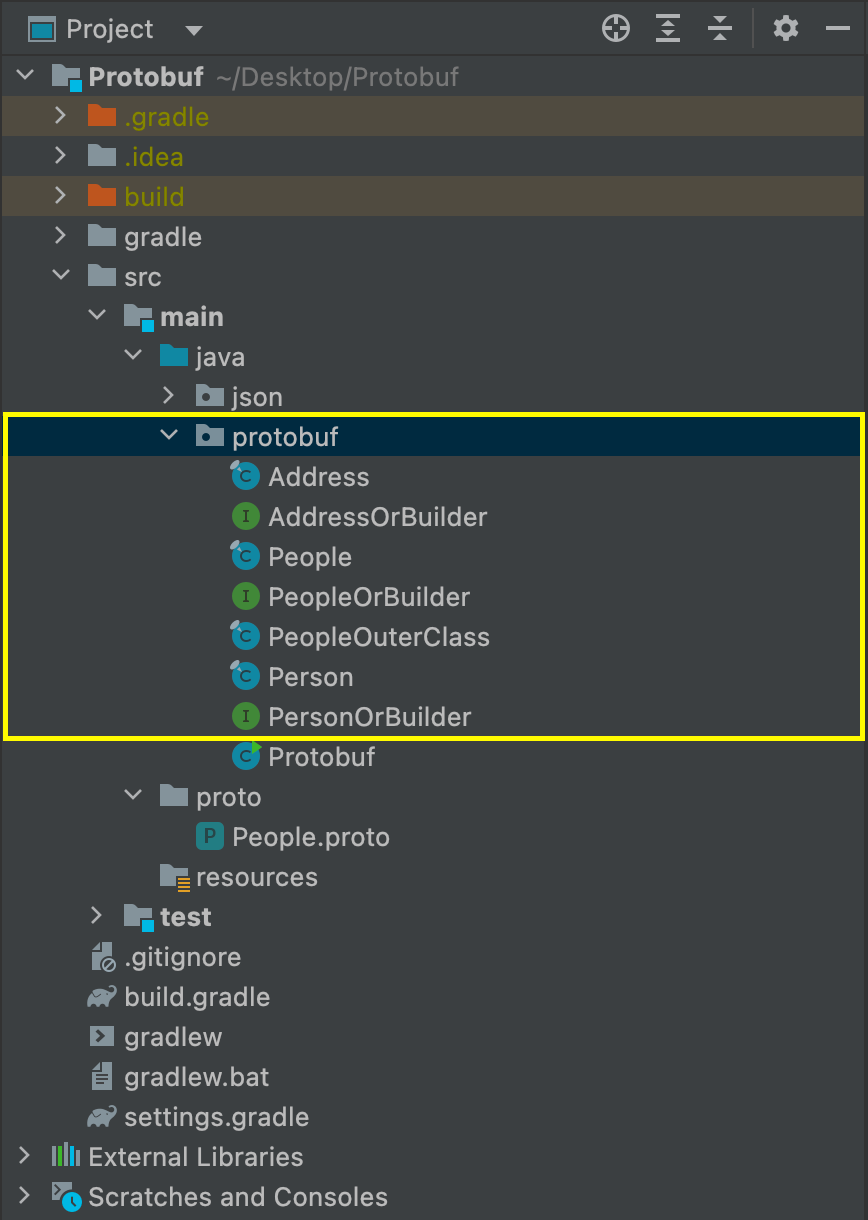The image size is (868, 1220).
Task: Click the proto file icon beside People.proto
Action: click(x=209, y=836)
